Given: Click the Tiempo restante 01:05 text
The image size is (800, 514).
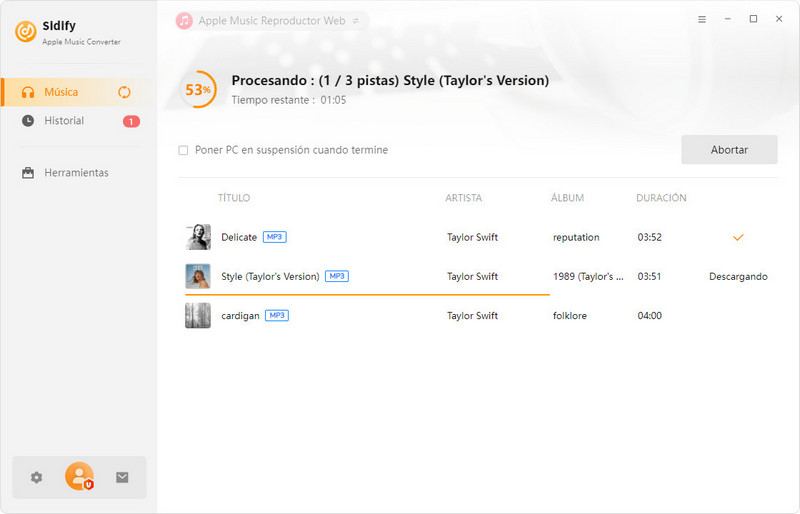Looking at the screenshot, I should coord(289,100).
